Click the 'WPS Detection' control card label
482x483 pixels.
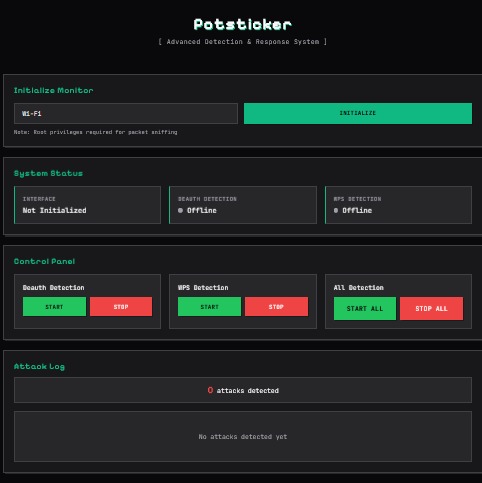coord(203,288)
